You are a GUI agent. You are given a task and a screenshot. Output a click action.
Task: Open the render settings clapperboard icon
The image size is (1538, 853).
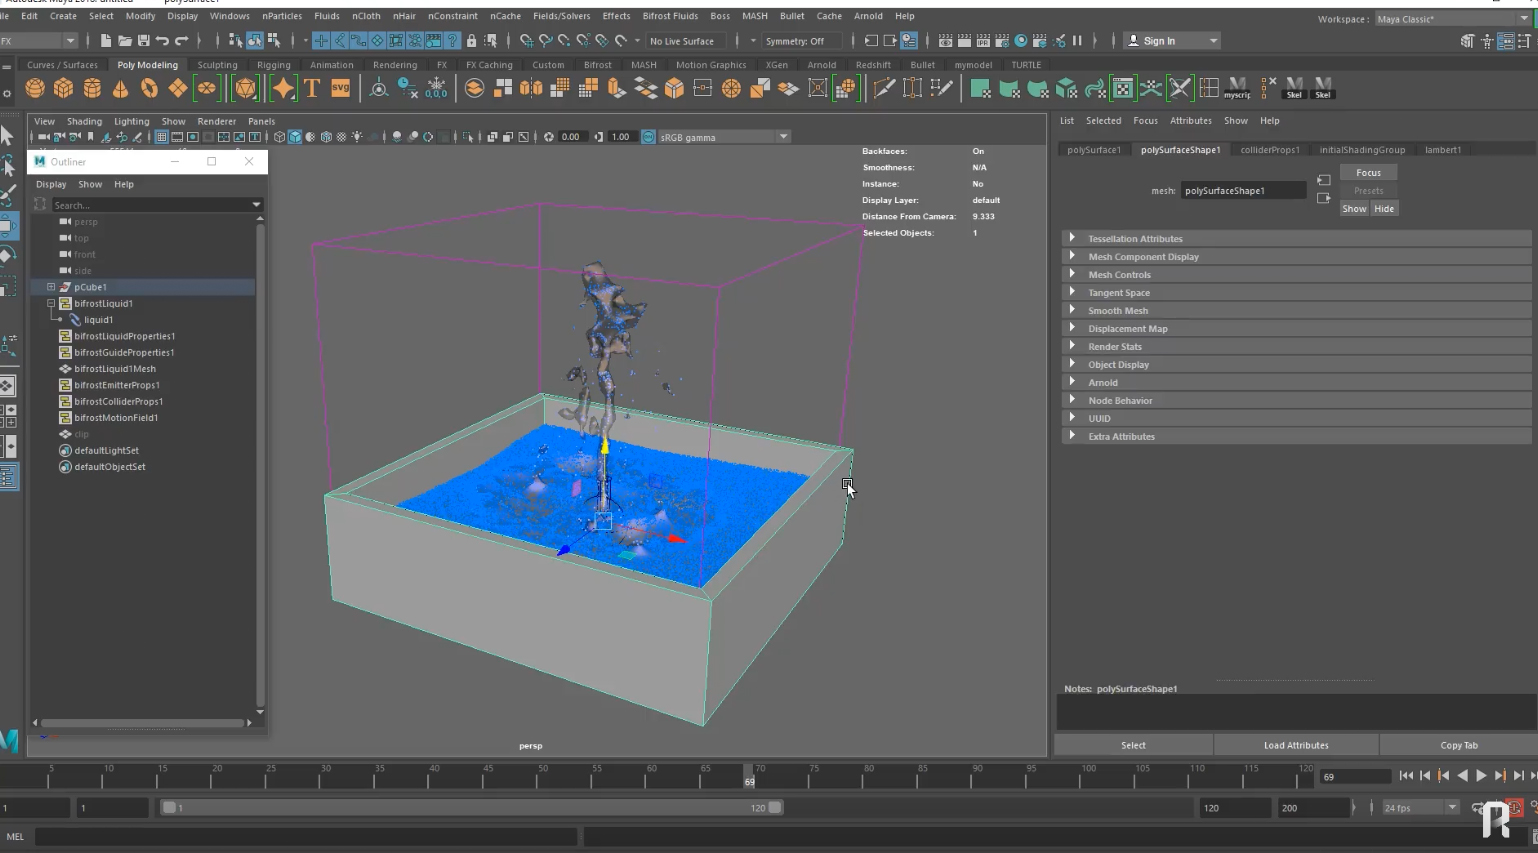coord(1002,41)
